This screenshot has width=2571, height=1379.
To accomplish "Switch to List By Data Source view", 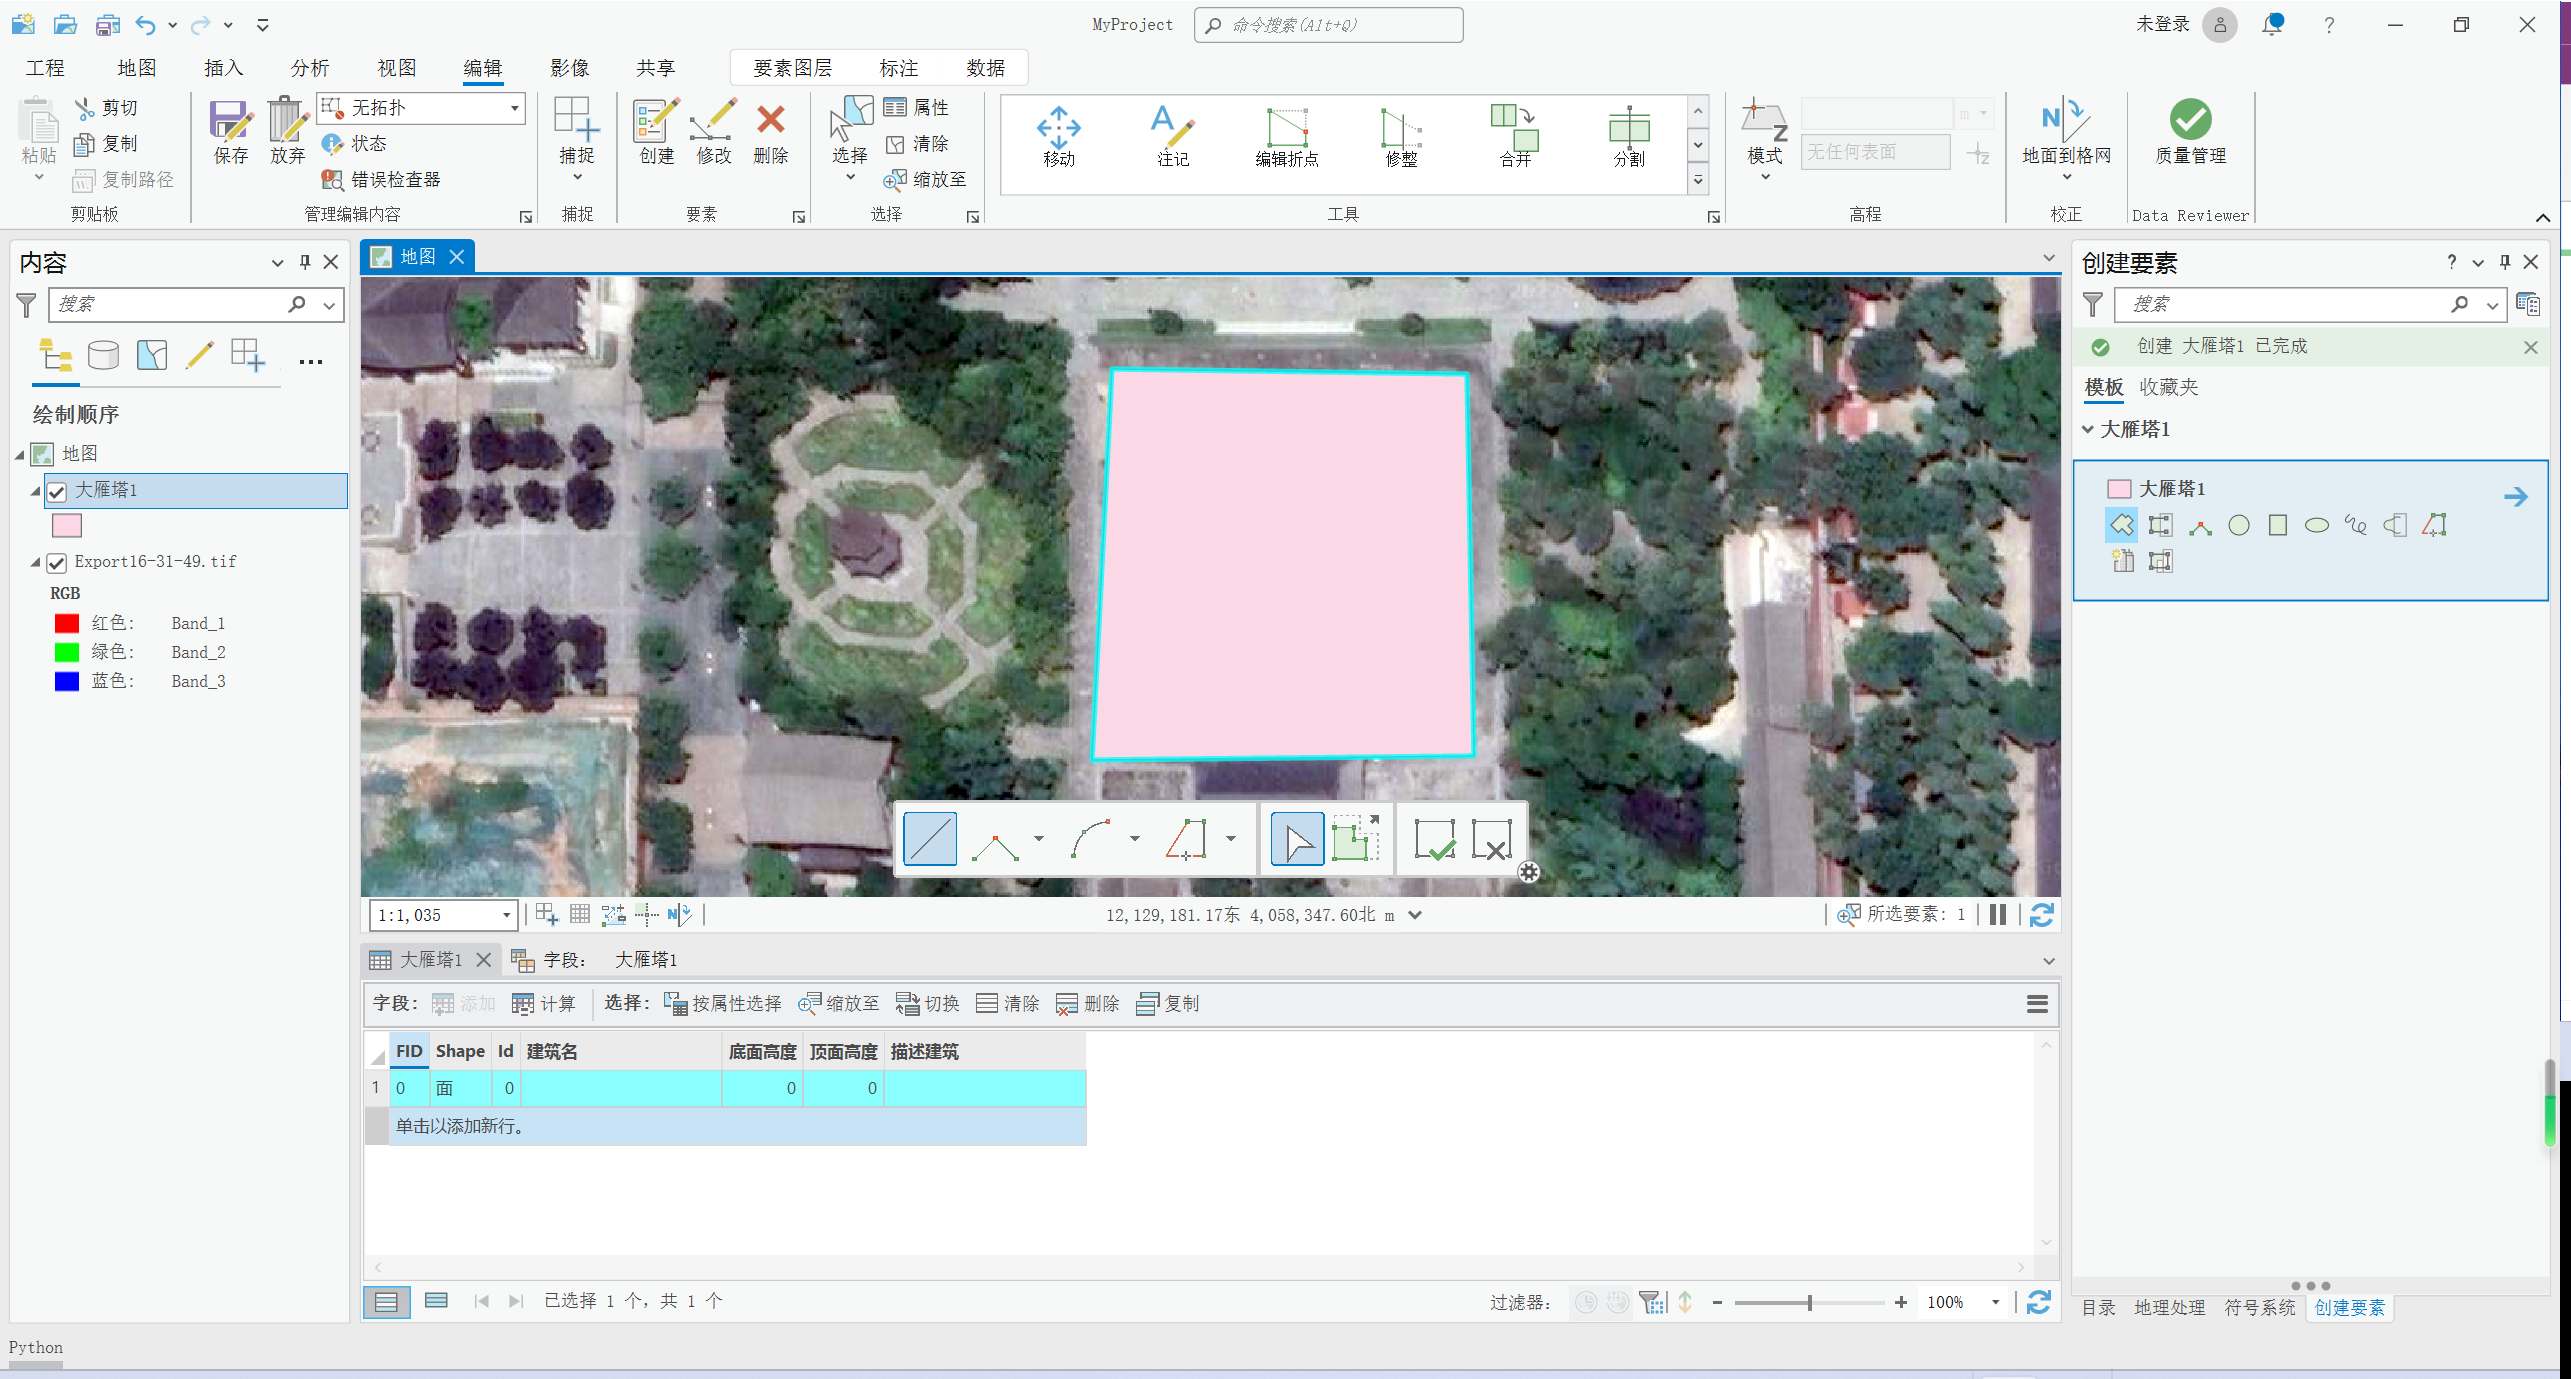I will coord(103,355).
